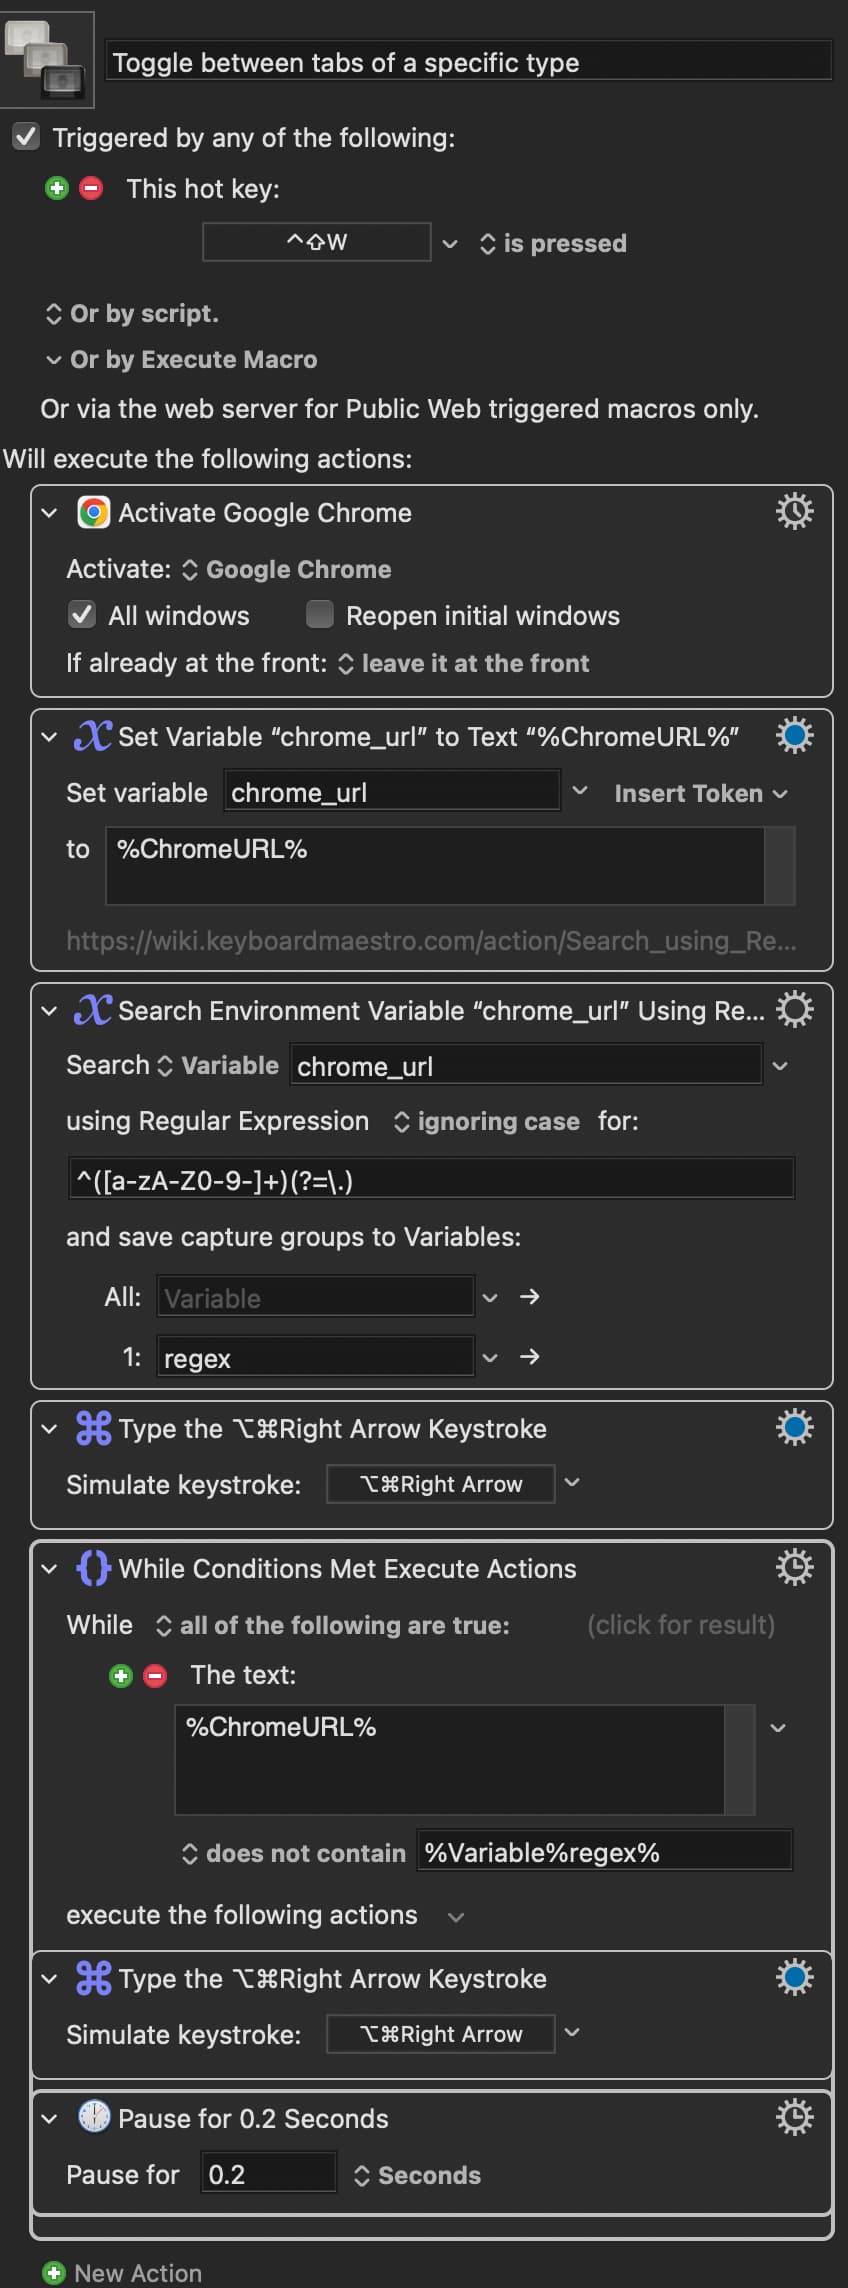Click the (click for result) button
The image size is (848, 2288).
click(680, 1625)
